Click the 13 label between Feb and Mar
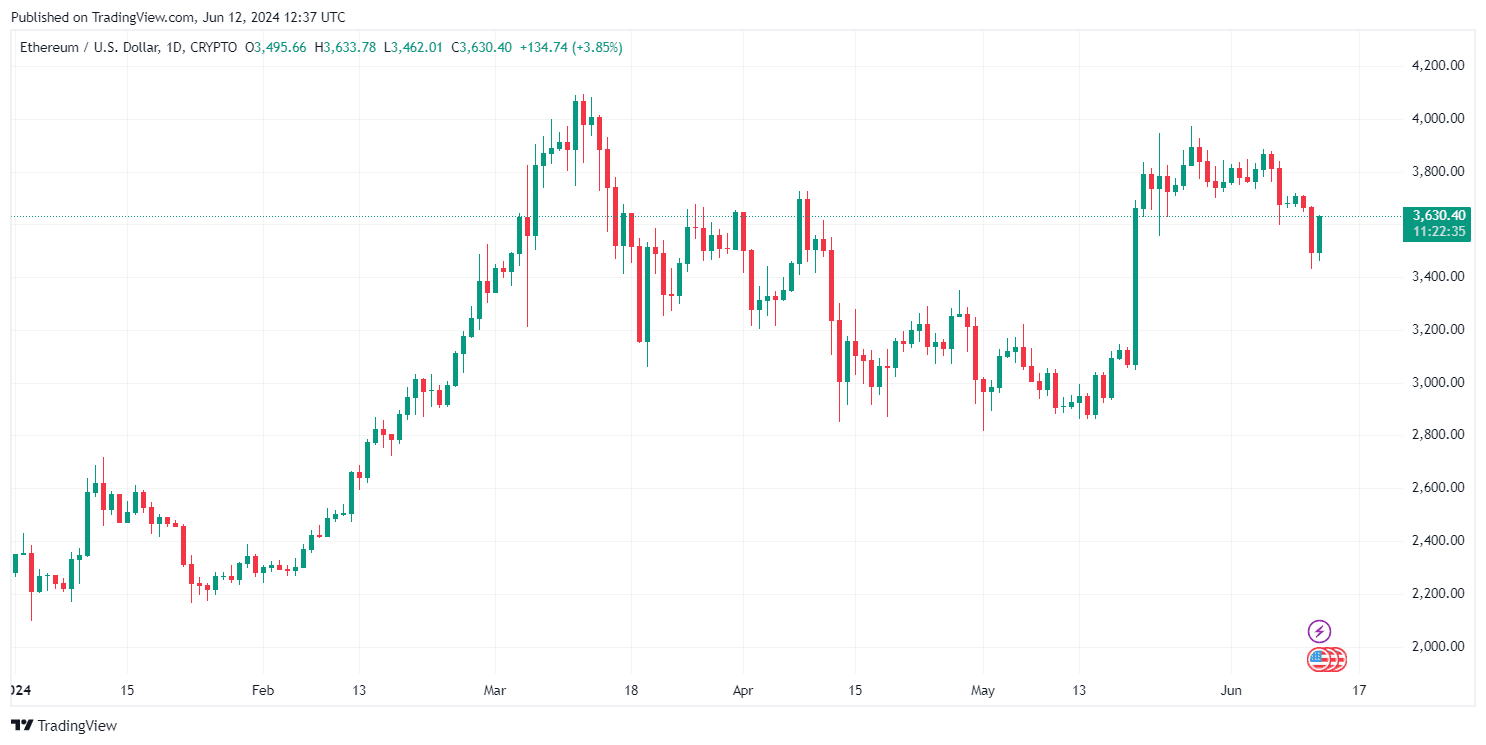 click(x=359, y=690)
